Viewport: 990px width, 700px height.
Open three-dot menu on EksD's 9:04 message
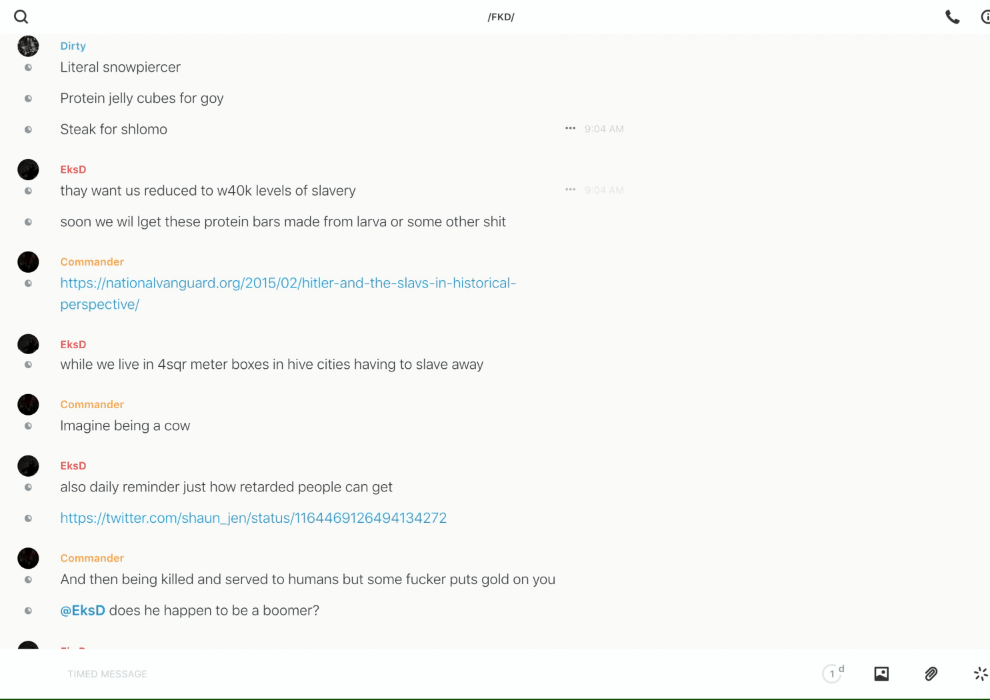pyautogui.click(x=570, y=190)
